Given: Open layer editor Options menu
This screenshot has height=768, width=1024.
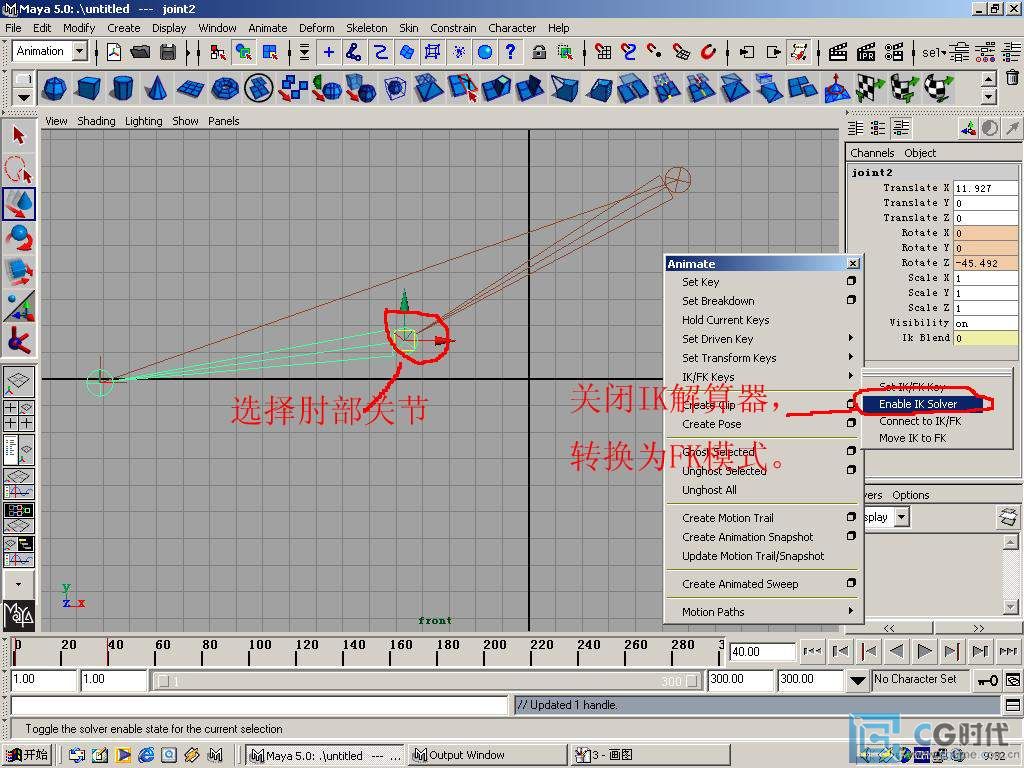Looking at the screenshot, I should click(x=910, y=495).
